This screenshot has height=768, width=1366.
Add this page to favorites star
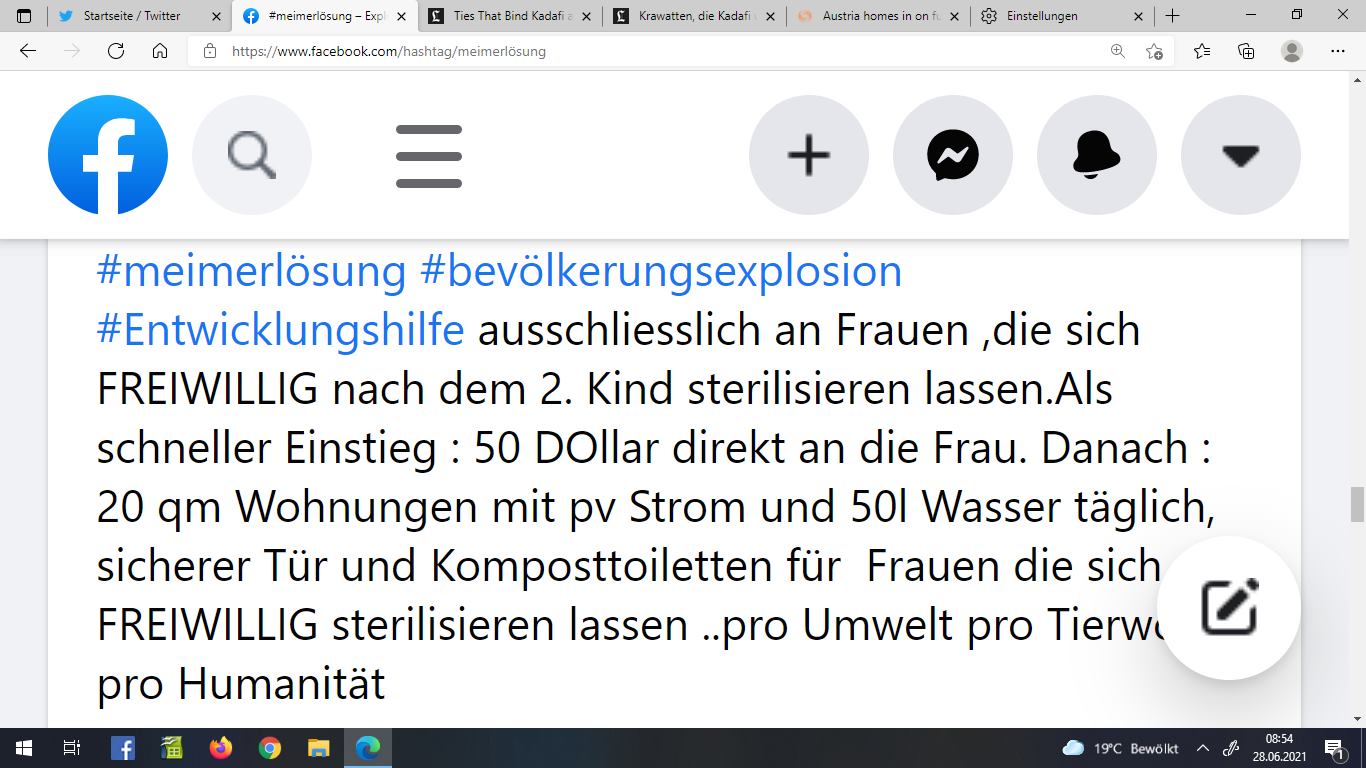(x=1154, y=51)
